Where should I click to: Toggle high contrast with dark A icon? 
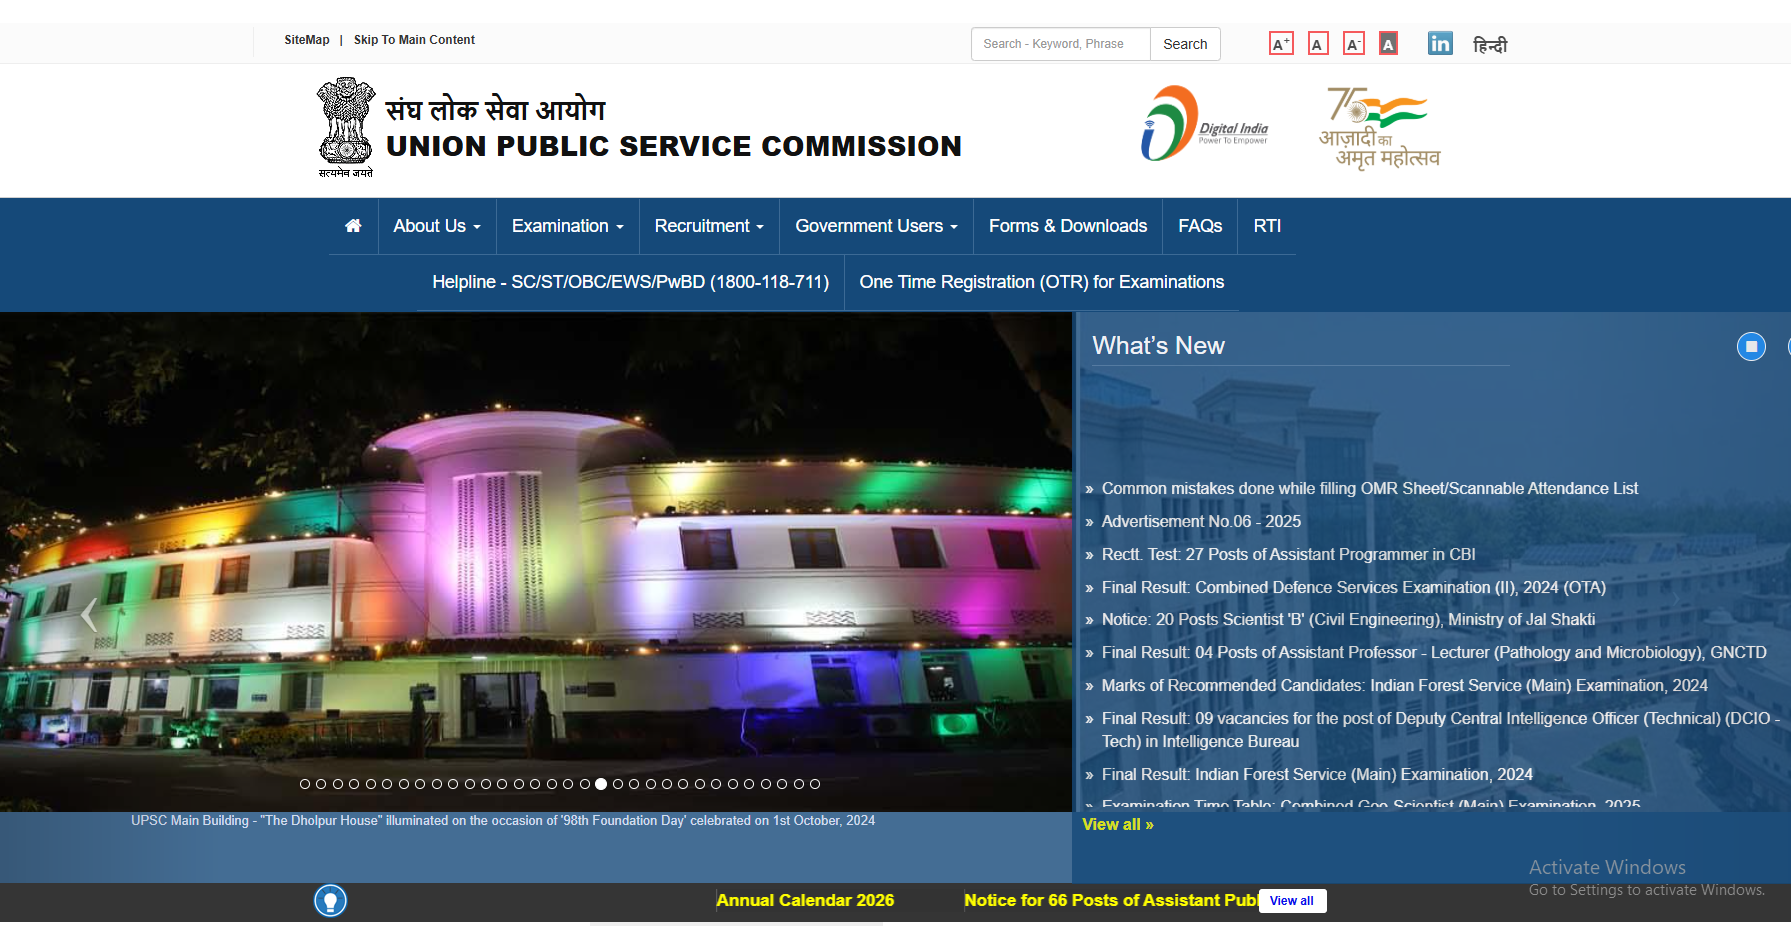(1388, 44)
